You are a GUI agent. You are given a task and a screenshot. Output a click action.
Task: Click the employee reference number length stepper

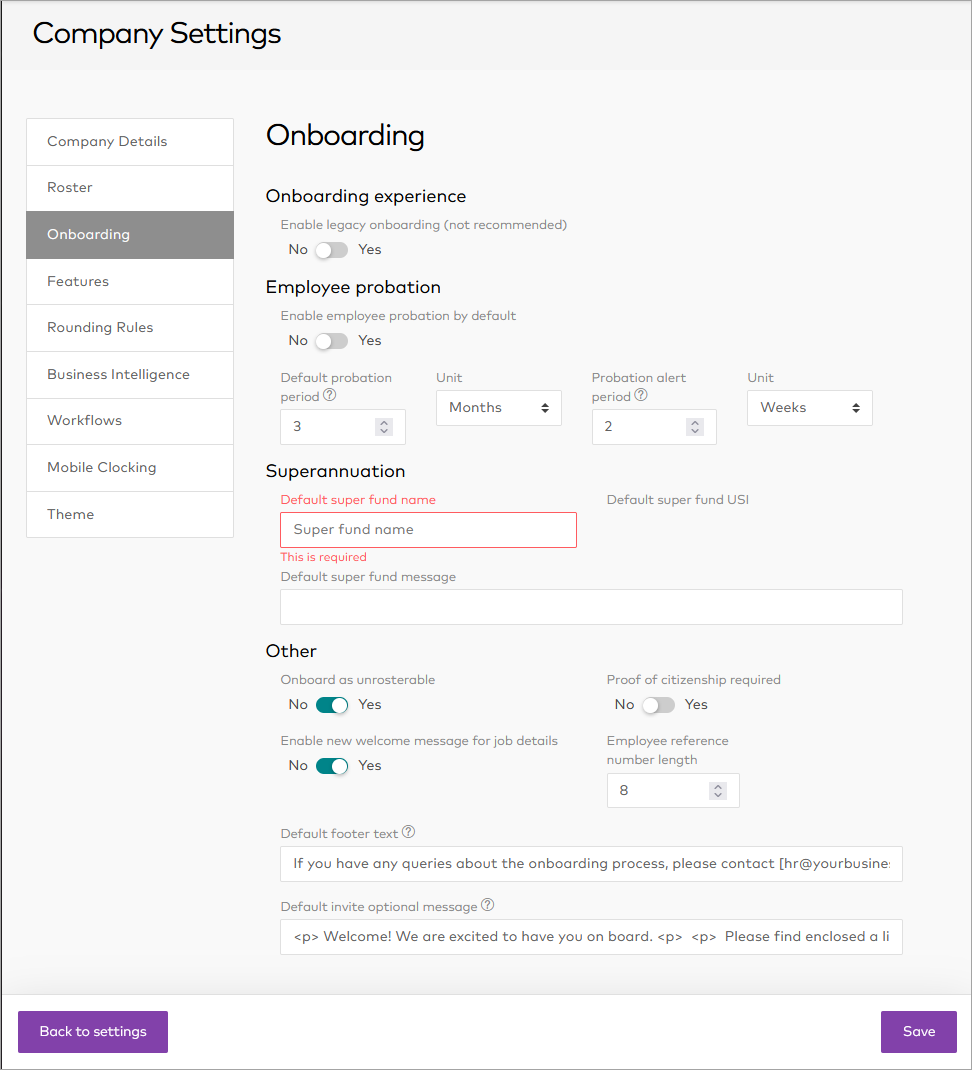tap(717, 791)
